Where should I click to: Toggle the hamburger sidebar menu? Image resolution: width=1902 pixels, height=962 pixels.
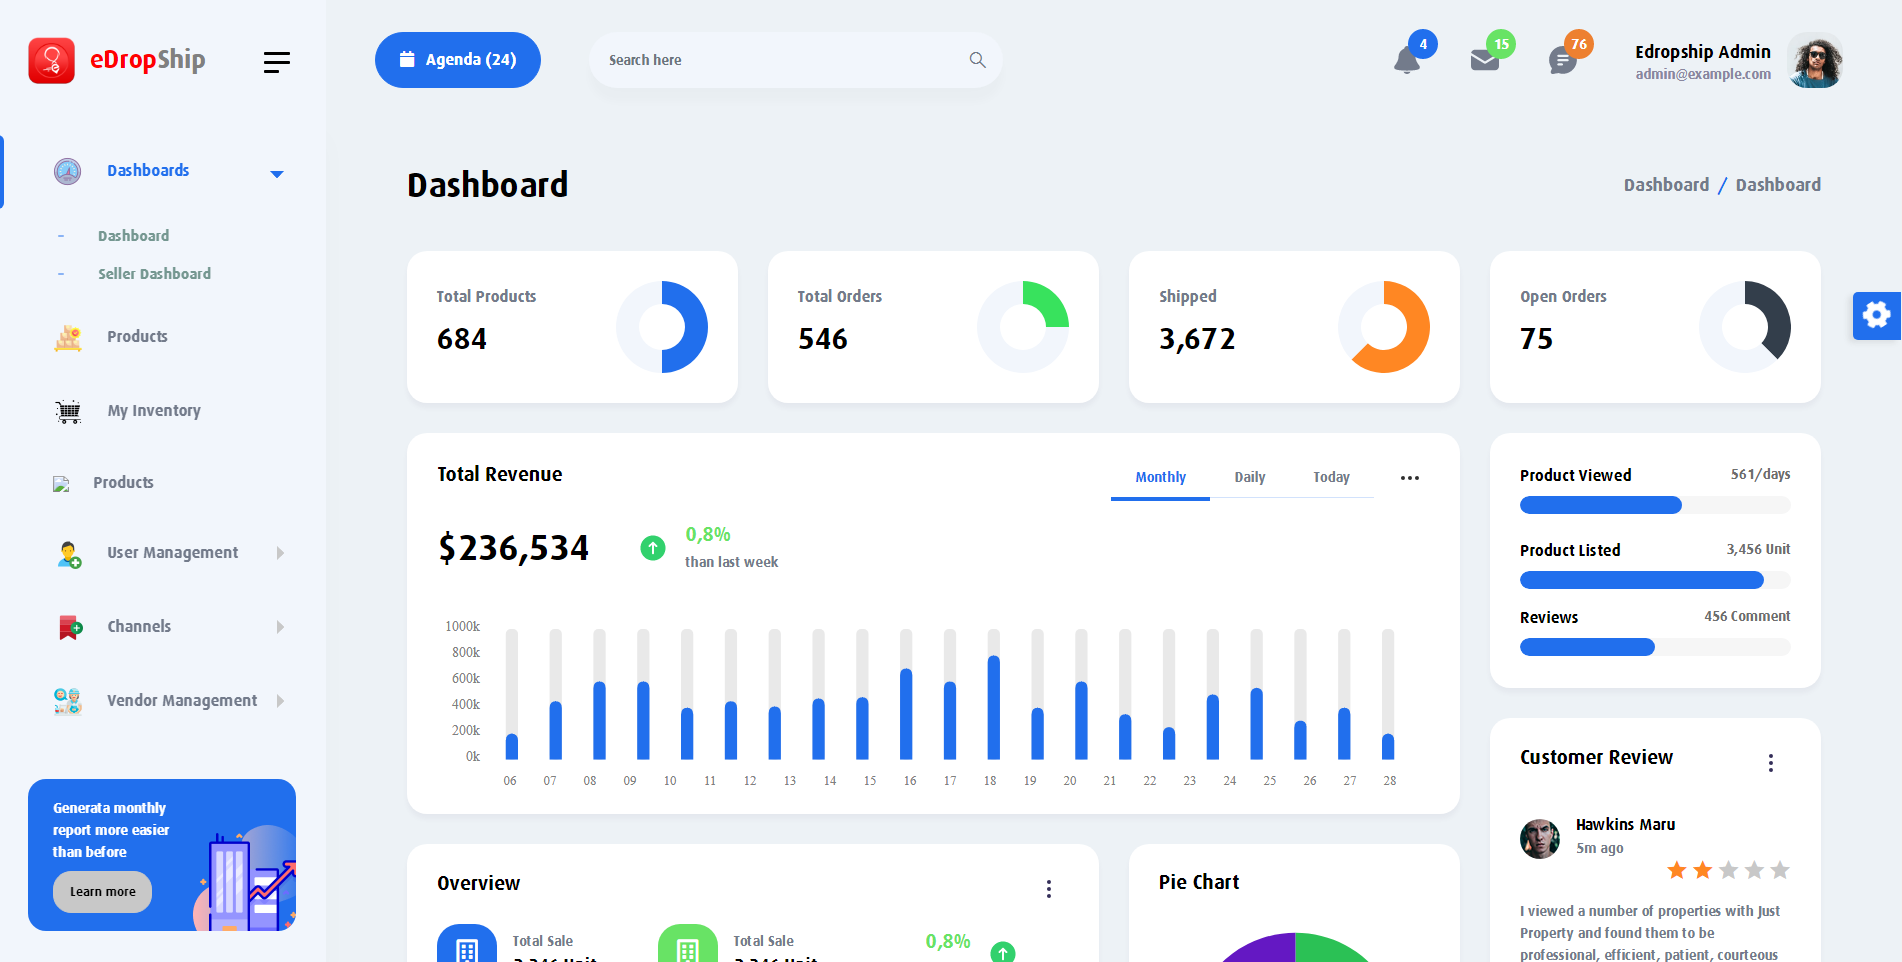pos(277,62)
